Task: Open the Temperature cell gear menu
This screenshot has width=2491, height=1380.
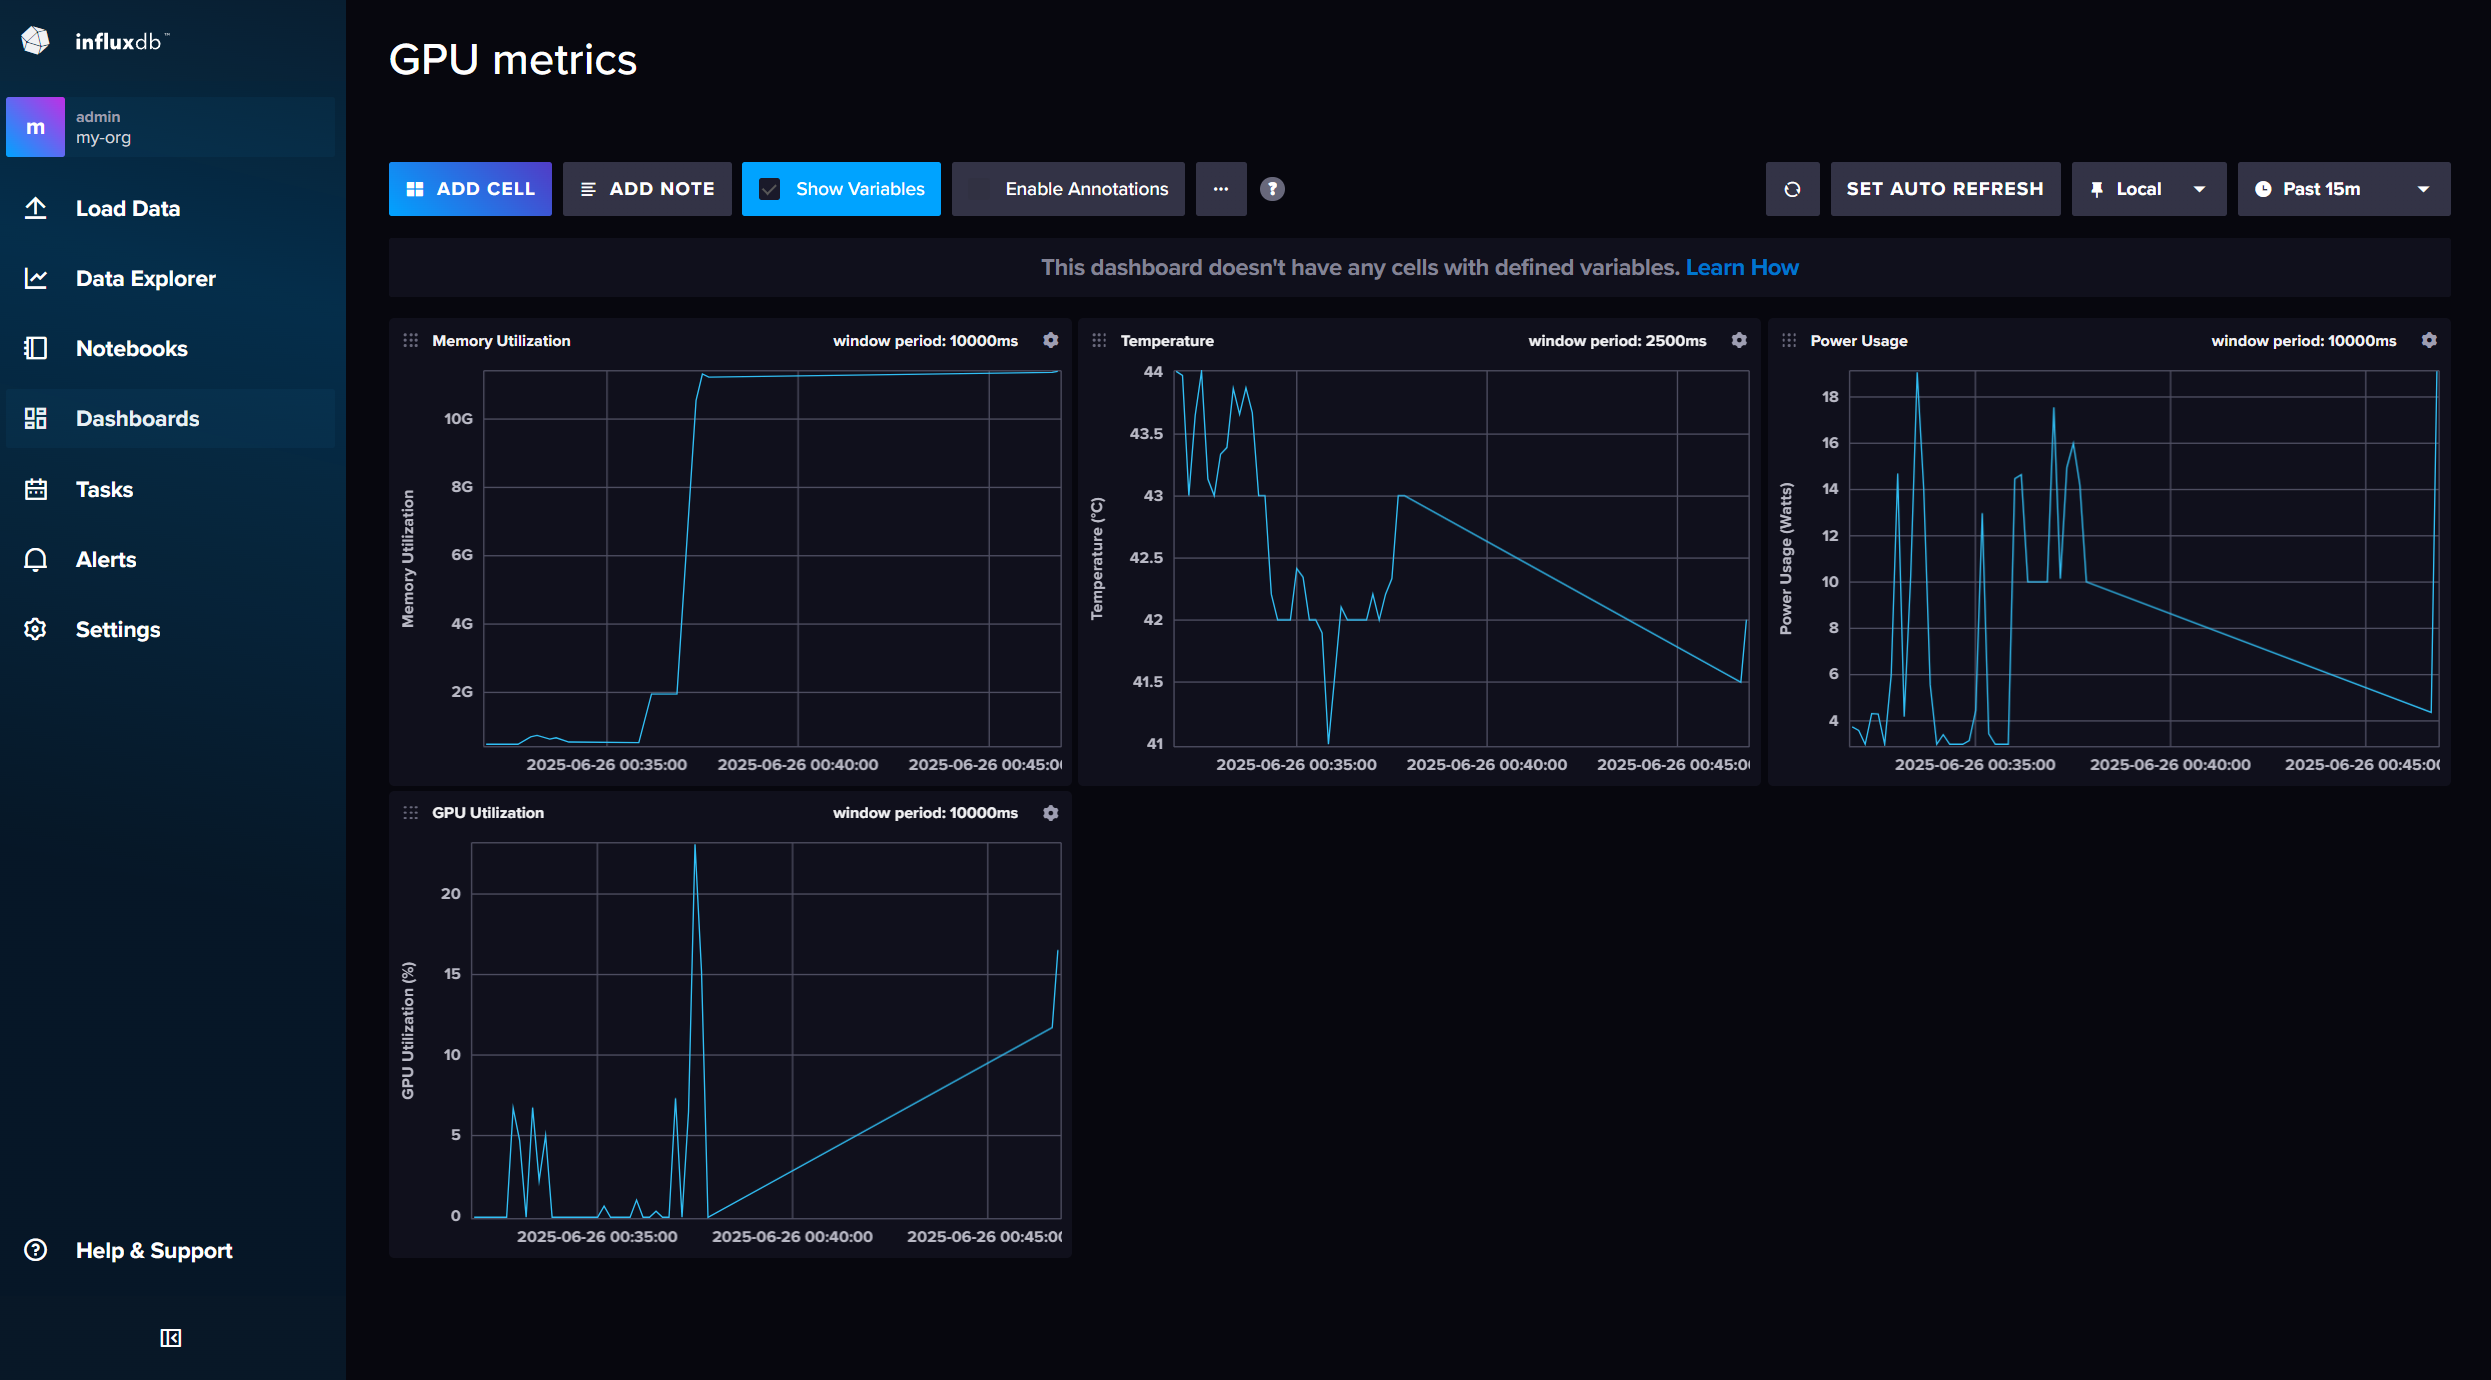Action: (1739, 340)
